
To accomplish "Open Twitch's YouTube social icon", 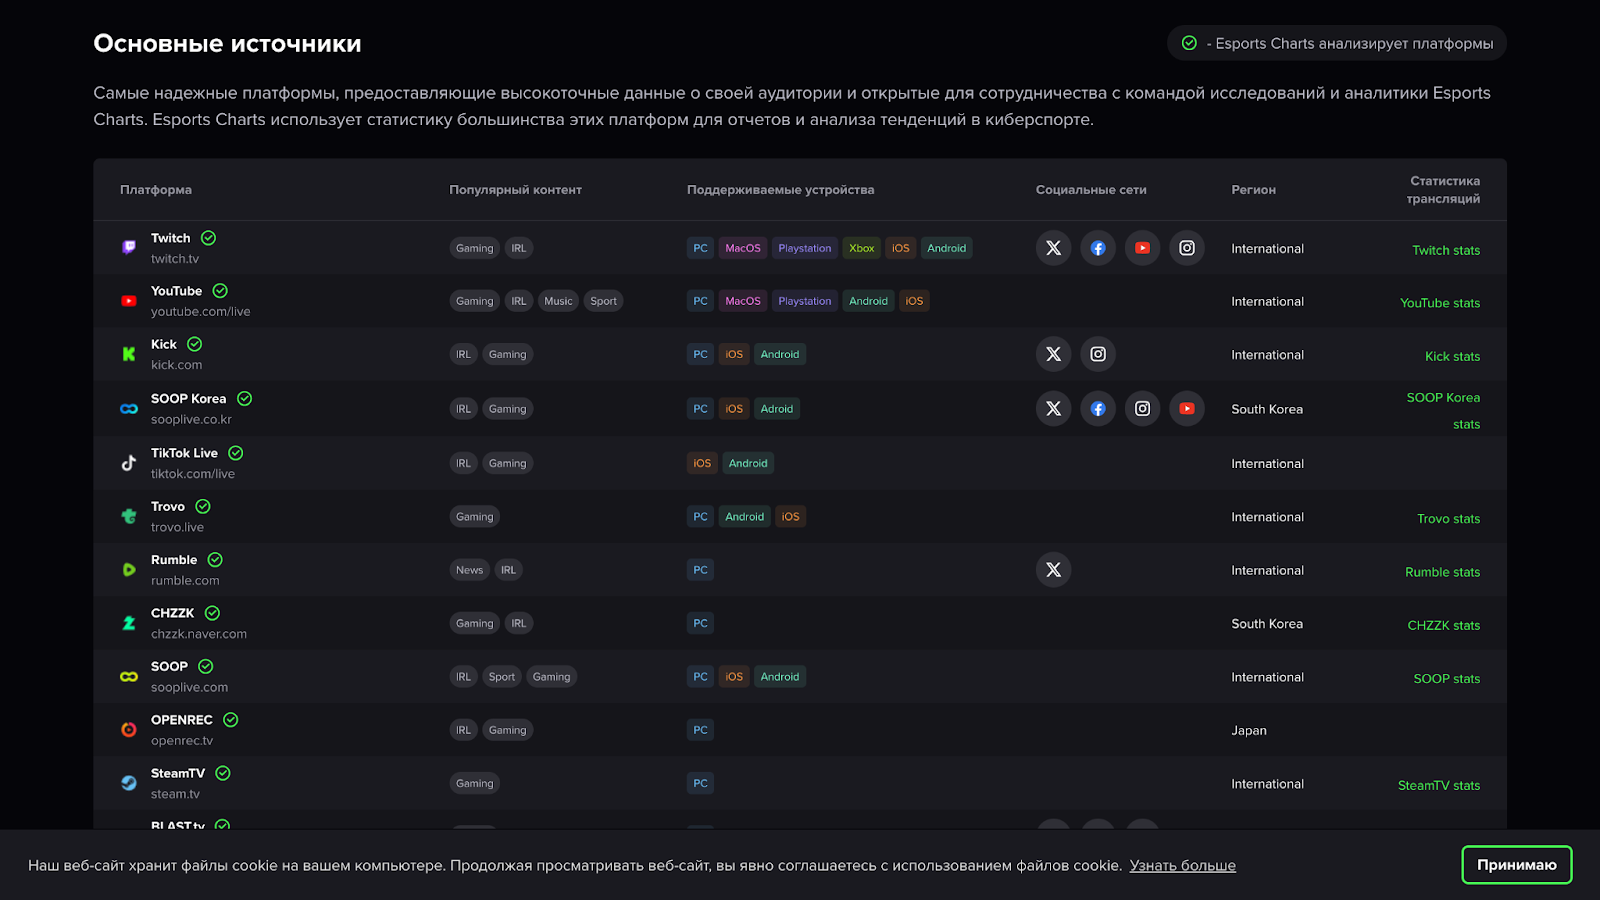I will coord(1142,248).
